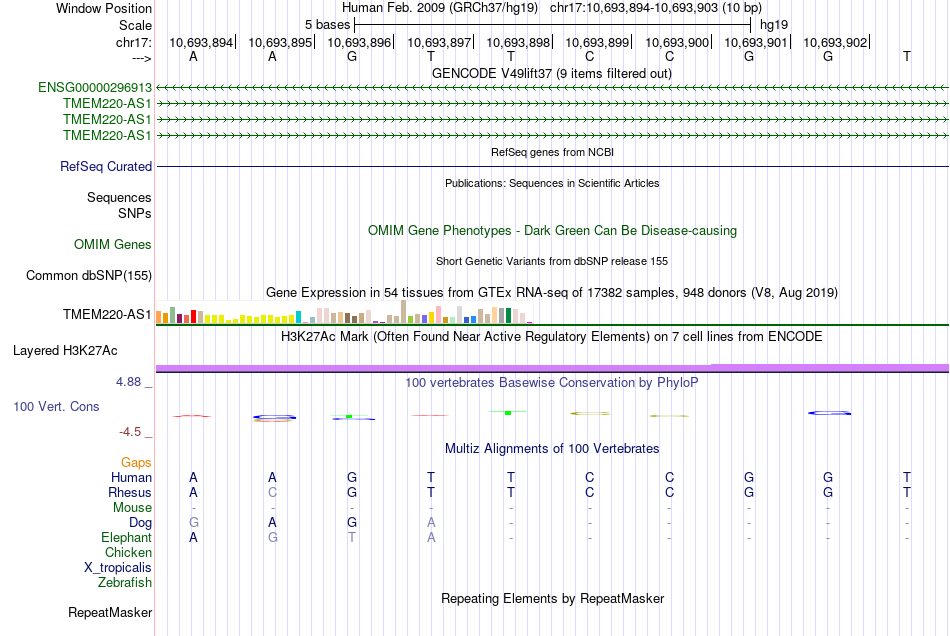Select the Dog species row label

[x=141, y=522]
